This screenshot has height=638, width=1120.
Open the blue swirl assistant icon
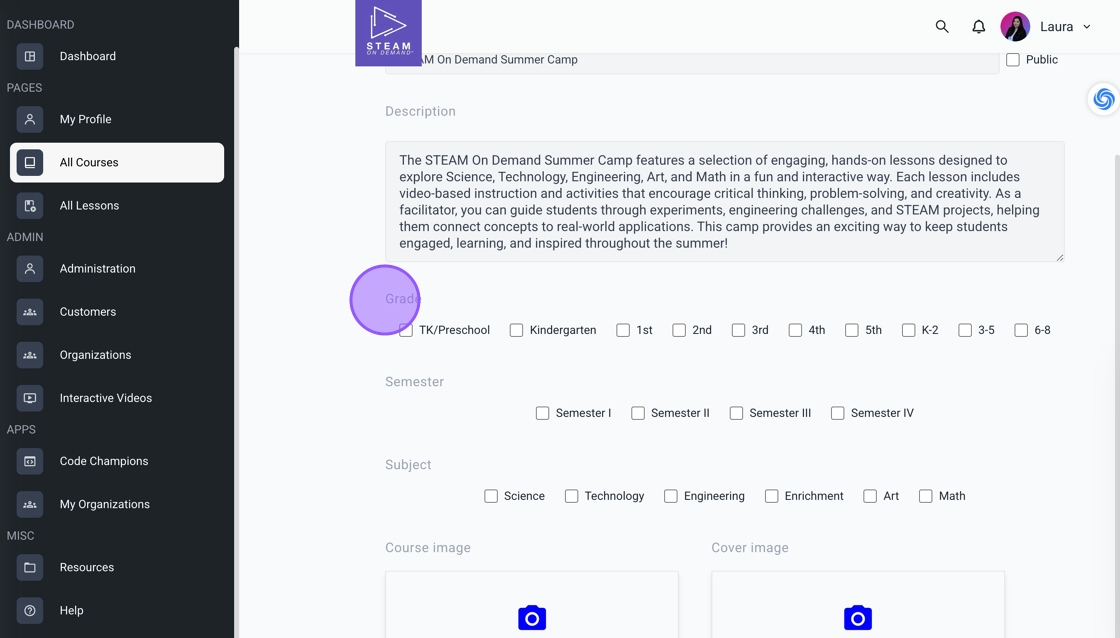point(1103,99)
